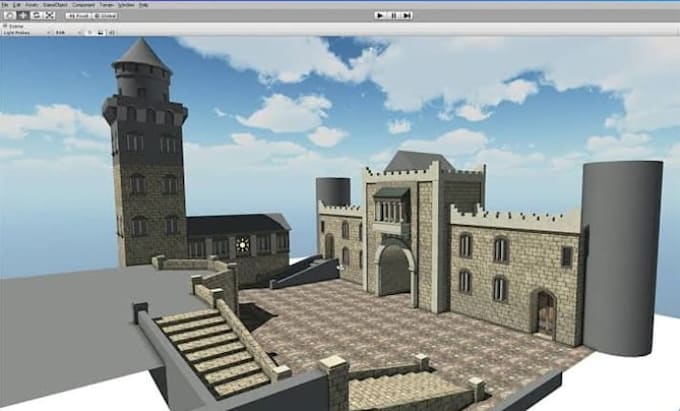The image size is (680, 411).
Task: Open the scene draw mode dropdown
Action: coord(27,33)
